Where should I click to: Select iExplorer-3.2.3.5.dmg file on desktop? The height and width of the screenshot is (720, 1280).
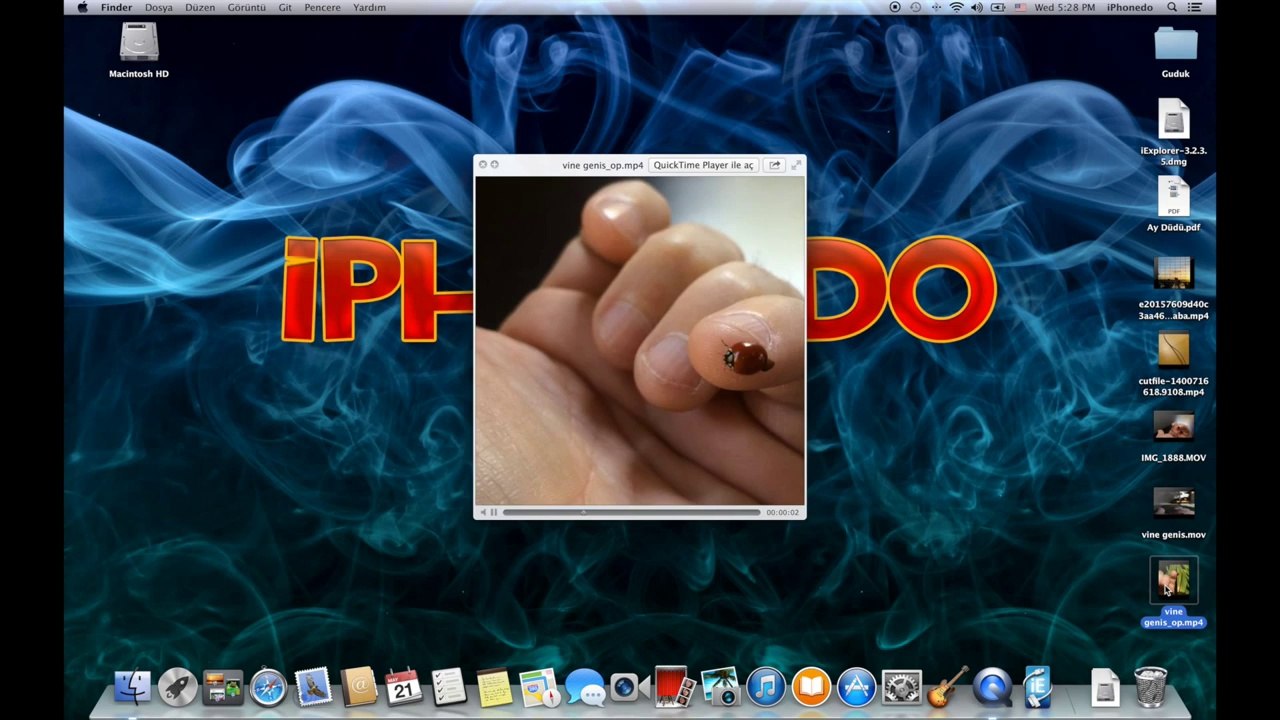pyautogui.click(x=1174, y=119)
